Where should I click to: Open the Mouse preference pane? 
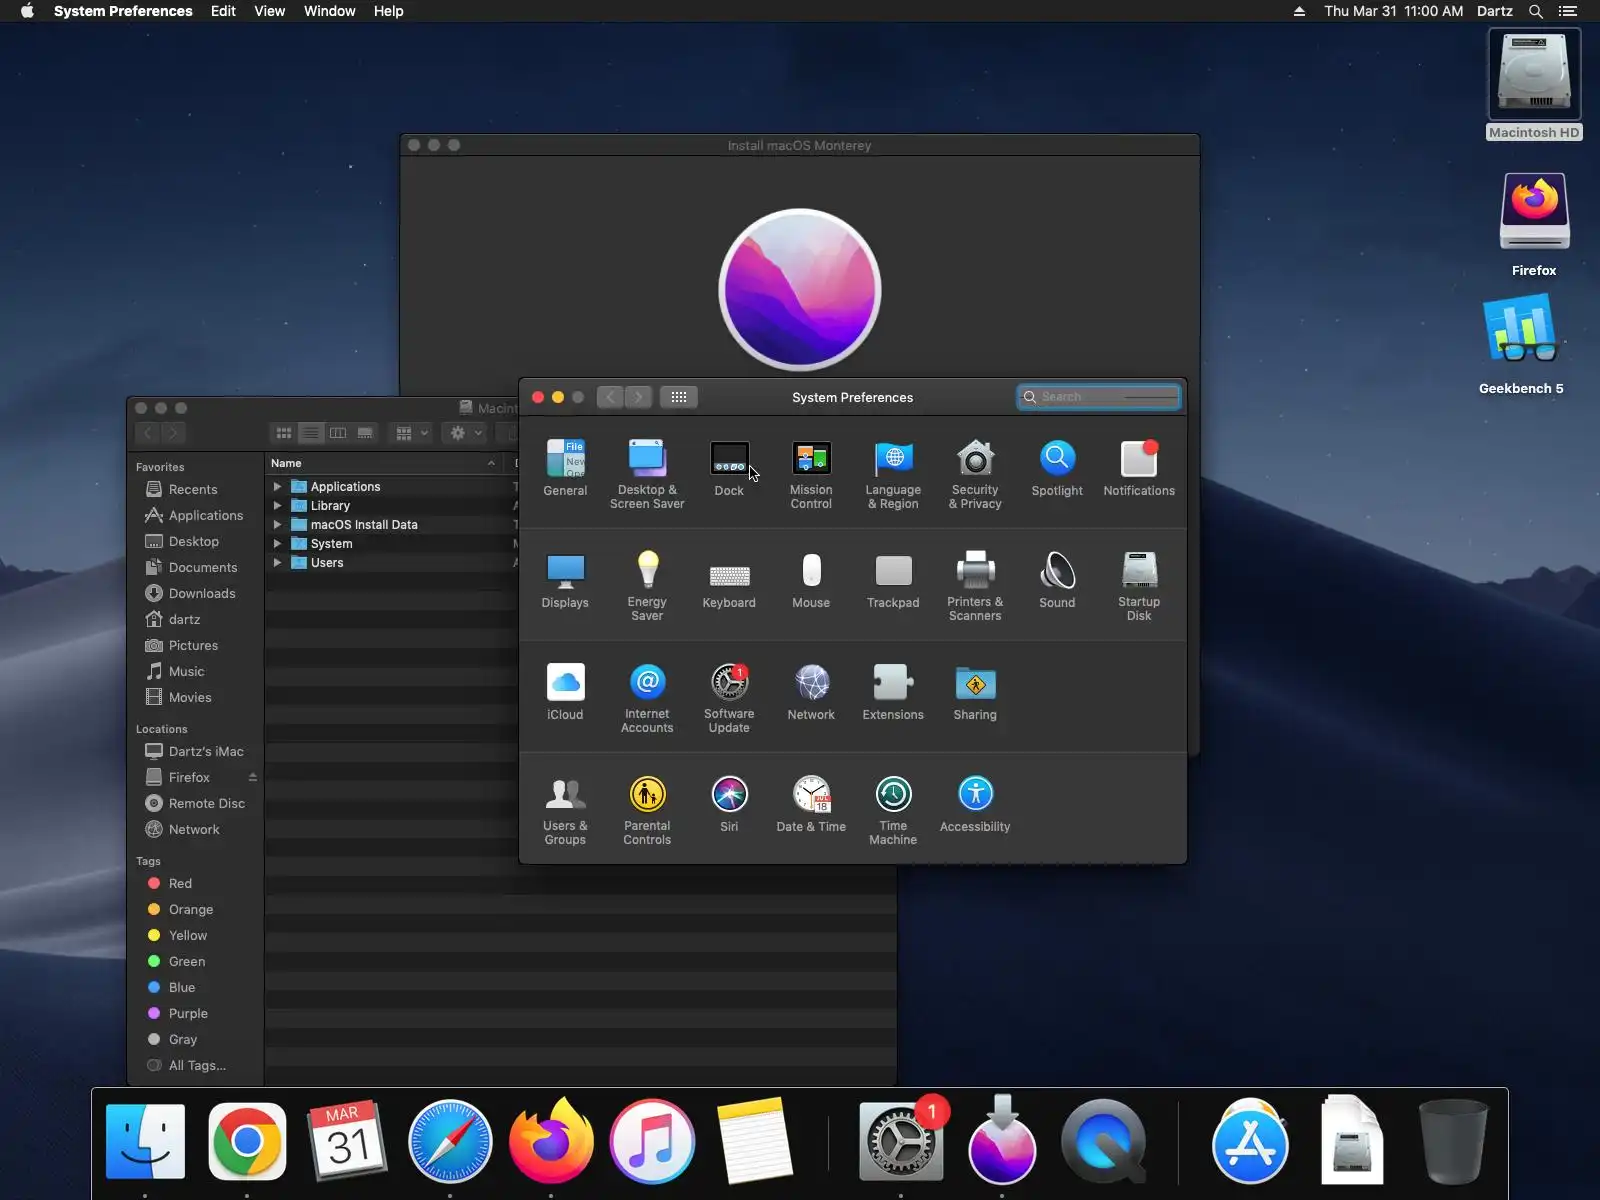811,580
